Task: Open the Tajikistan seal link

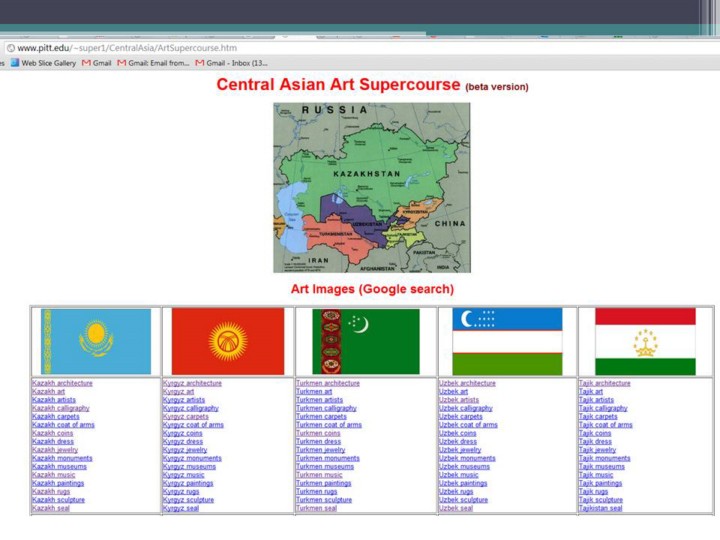Action: point(600,508)
